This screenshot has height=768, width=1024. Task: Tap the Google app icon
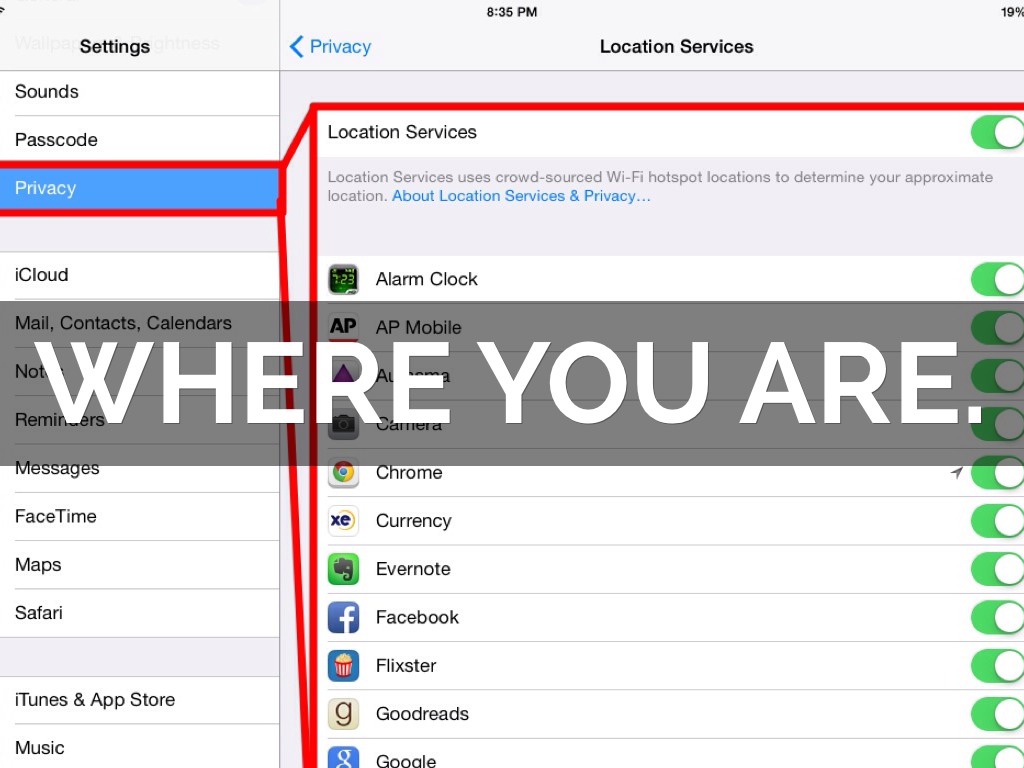pyautogui.click(x=343, y=758)
